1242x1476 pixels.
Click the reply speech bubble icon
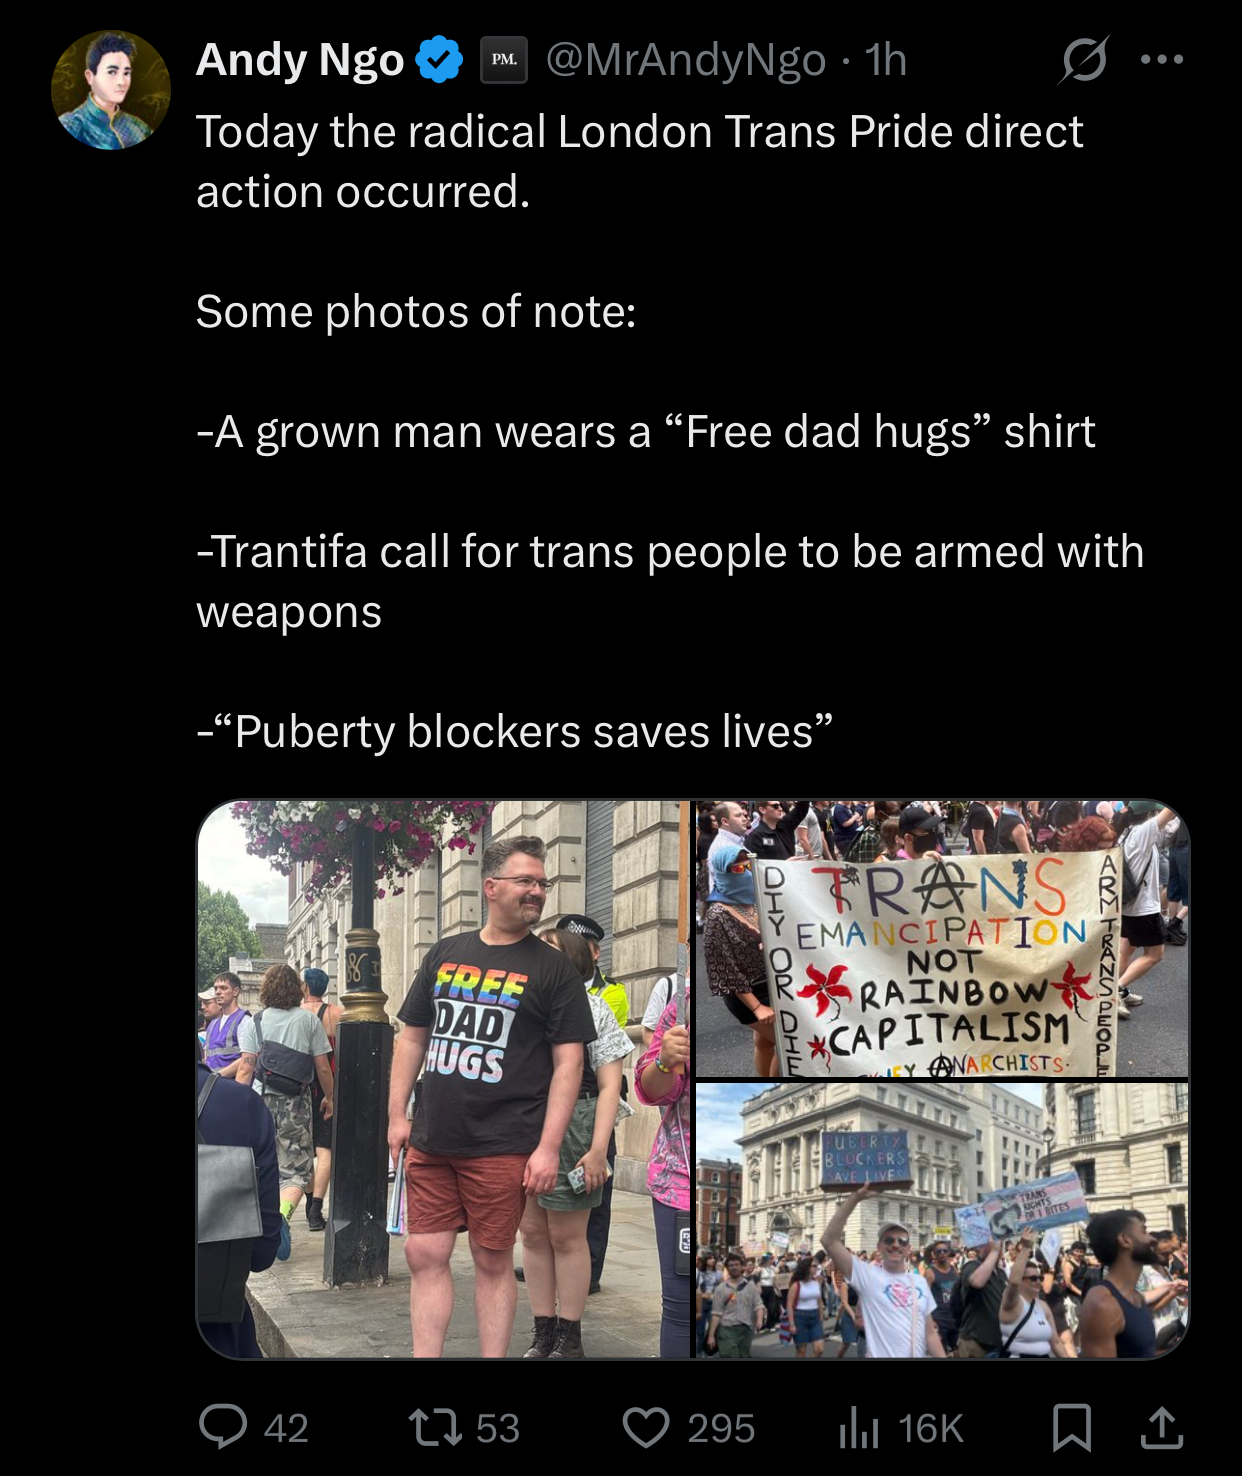222,1427
